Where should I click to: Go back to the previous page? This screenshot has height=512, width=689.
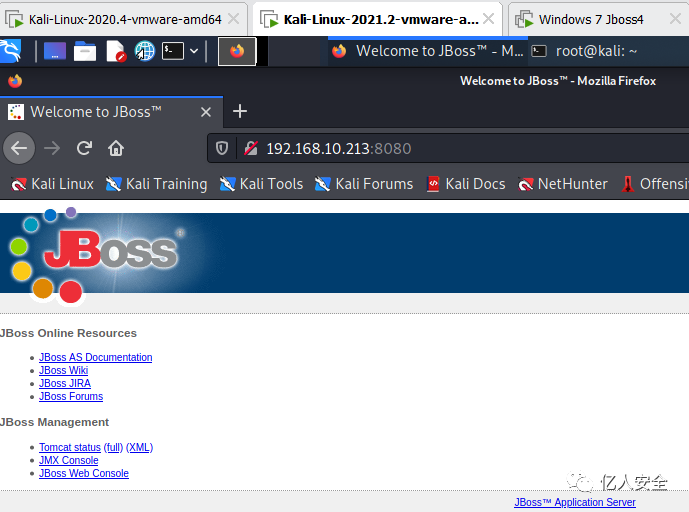(19, 148)
